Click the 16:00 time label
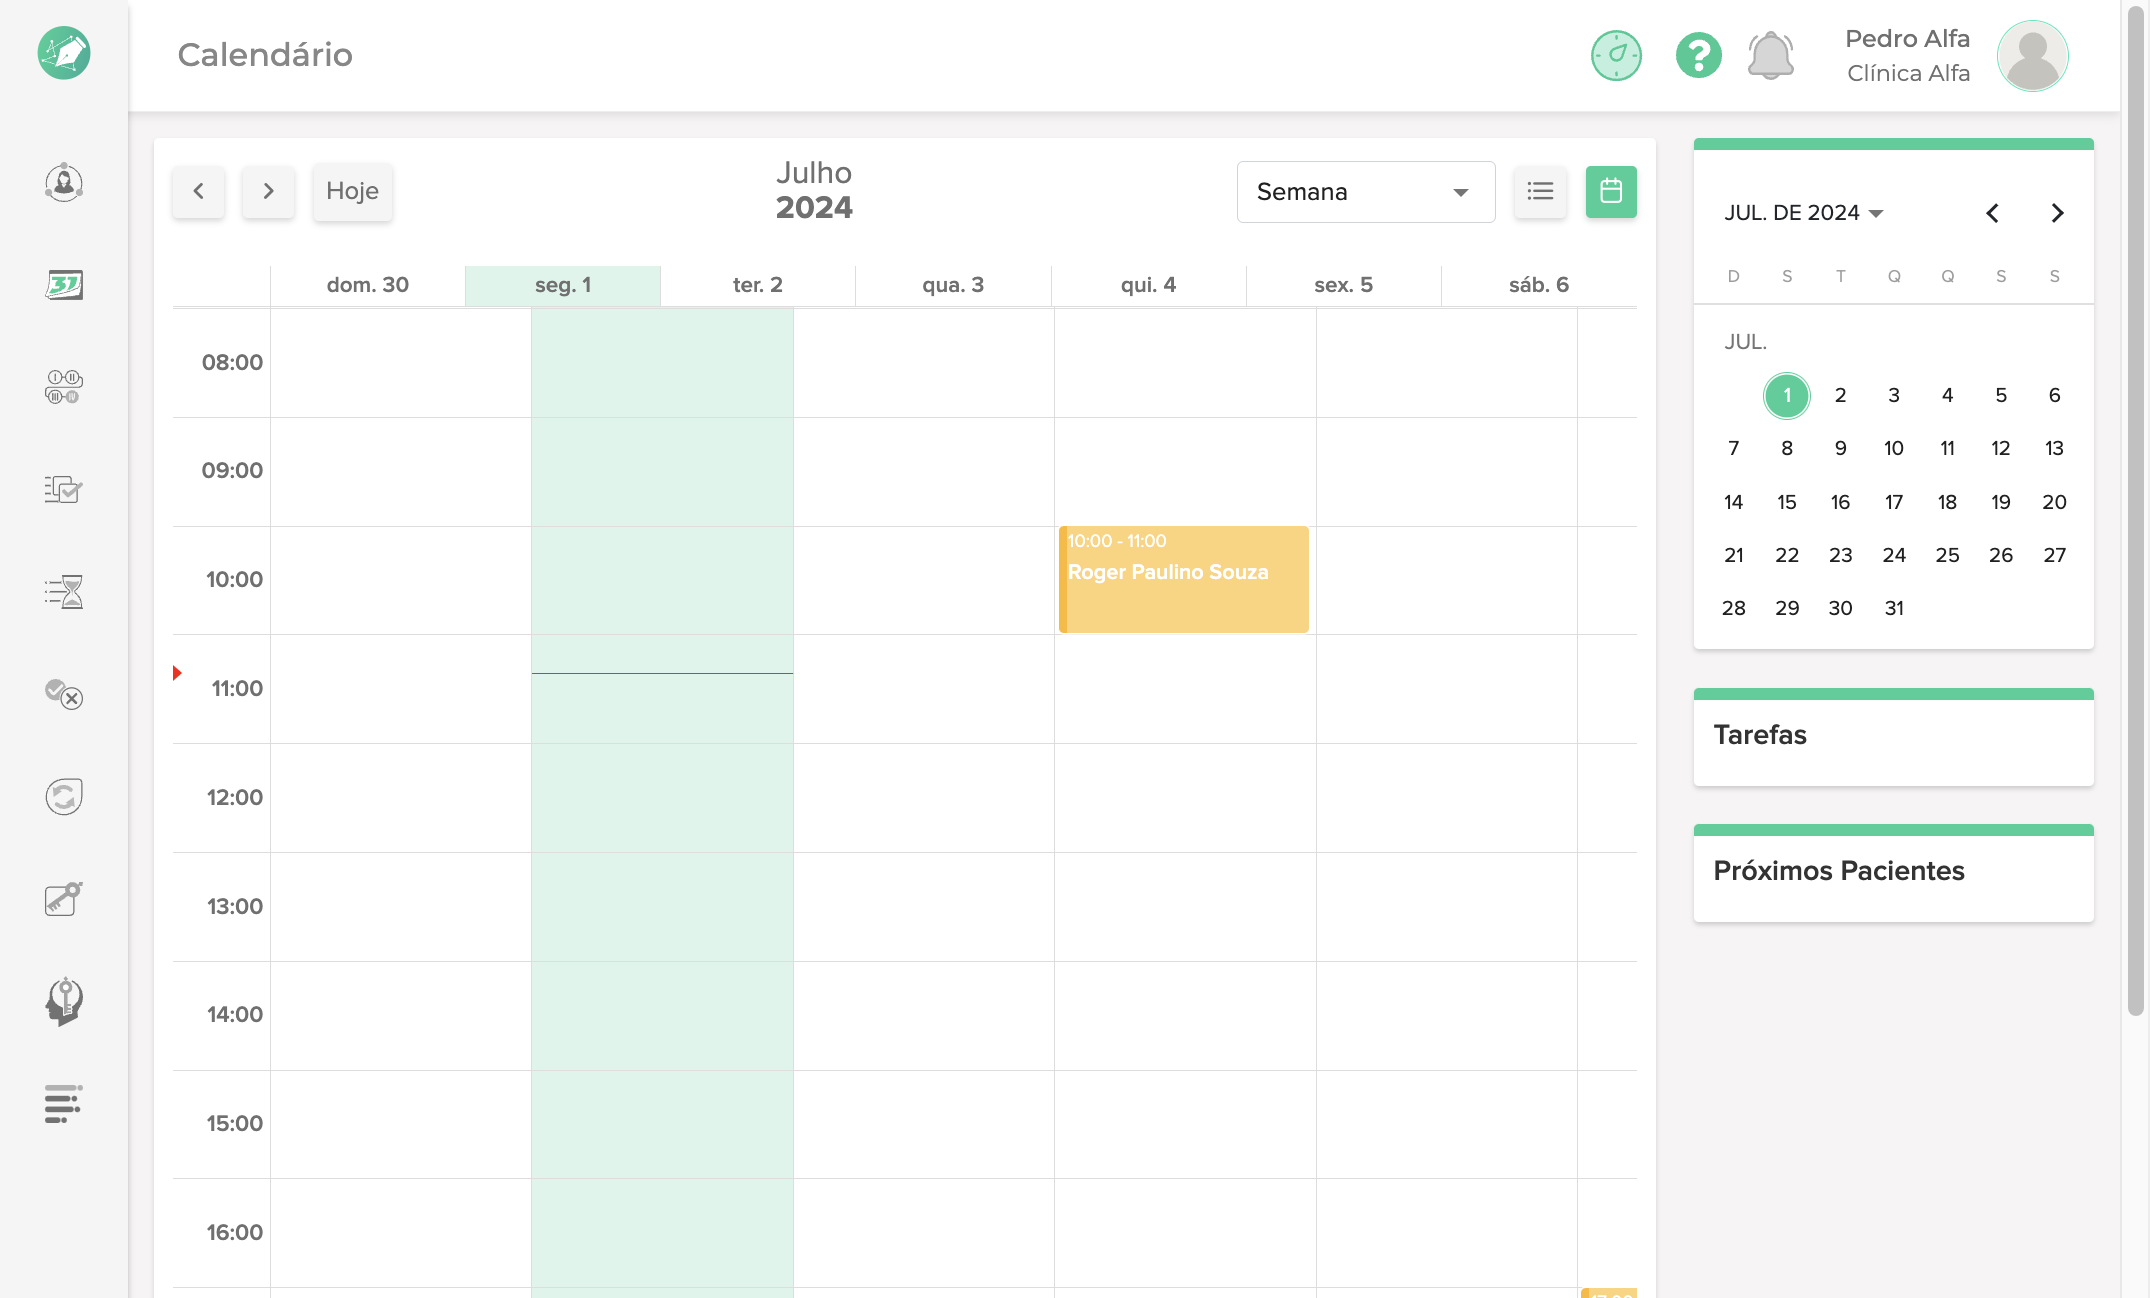Viewport: 2150px width, 1298px height. (234, 1232)
